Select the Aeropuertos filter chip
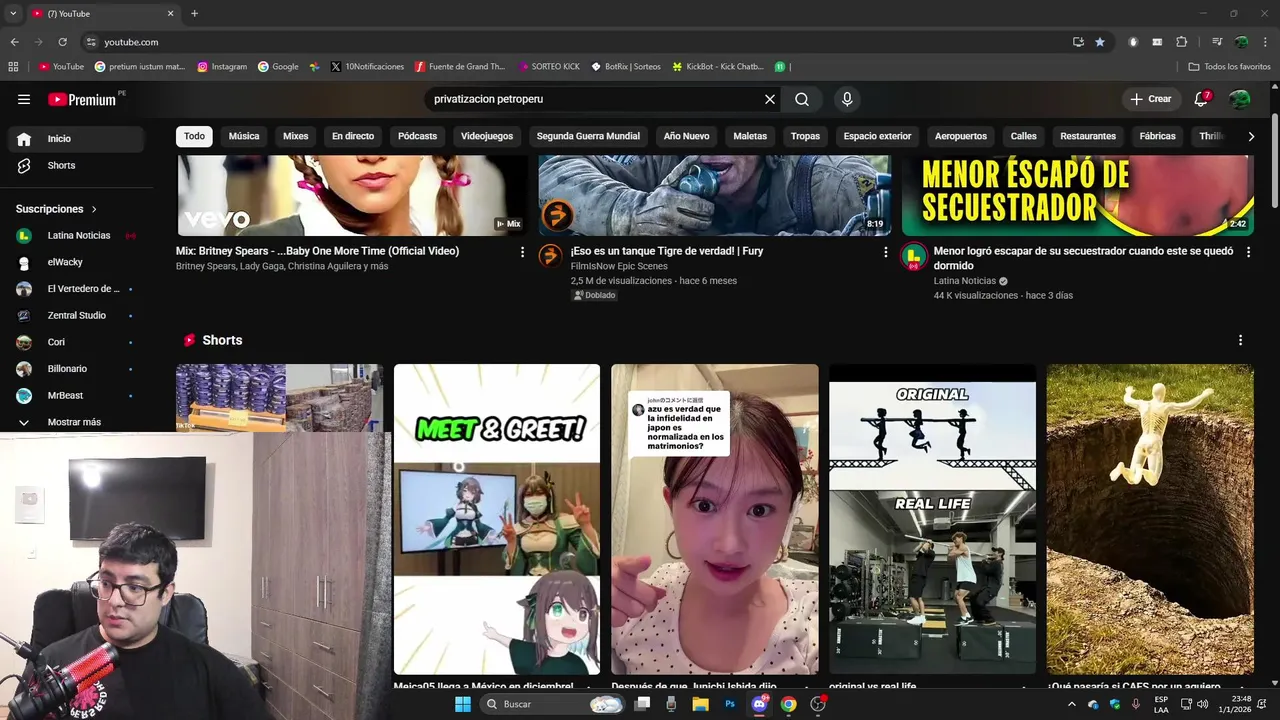1280x720 pixels. pos(961,136)
